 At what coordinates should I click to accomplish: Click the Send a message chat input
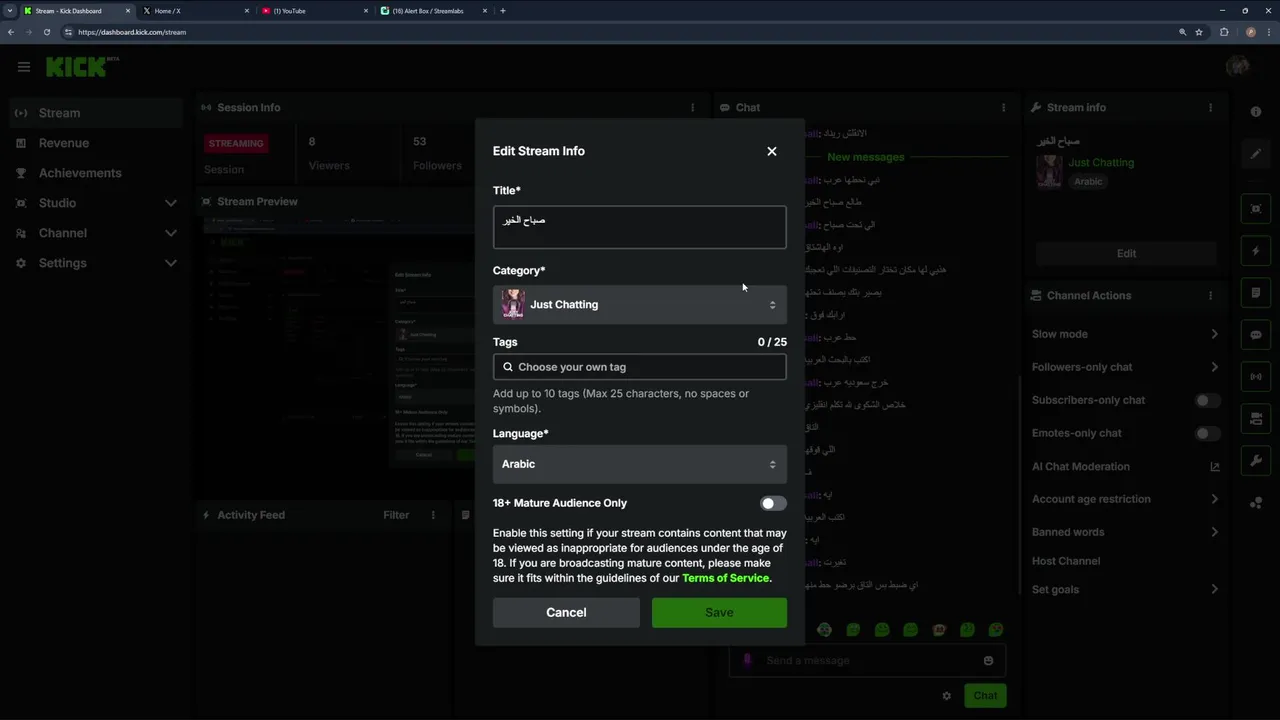pos(870,660)
